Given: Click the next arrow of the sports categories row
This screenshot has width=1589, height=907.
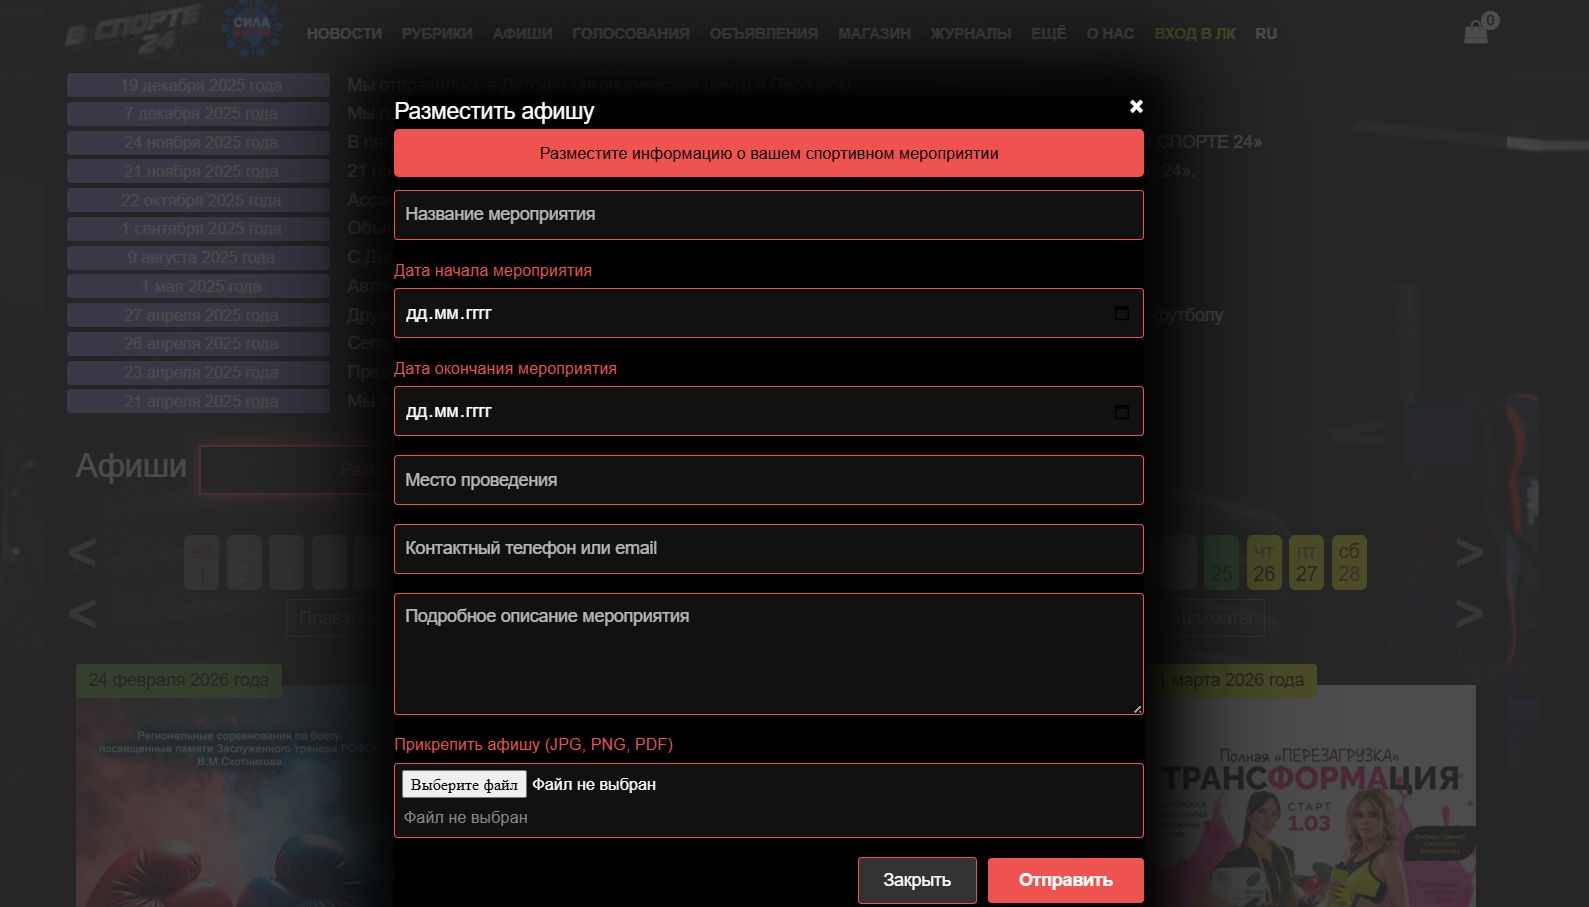Looking at the screenshot, I should pos(1469,613).
